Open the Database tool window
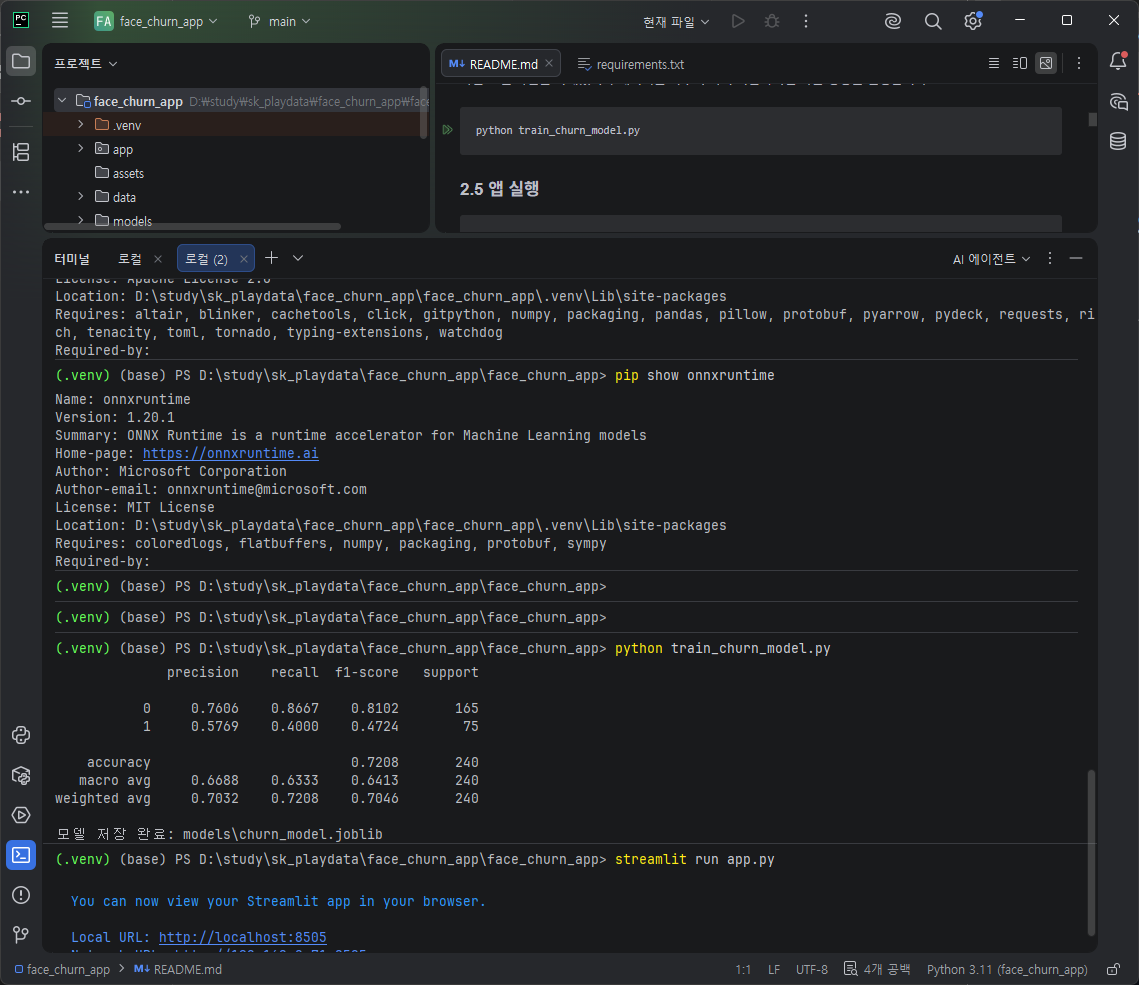 coord(1118,141)
